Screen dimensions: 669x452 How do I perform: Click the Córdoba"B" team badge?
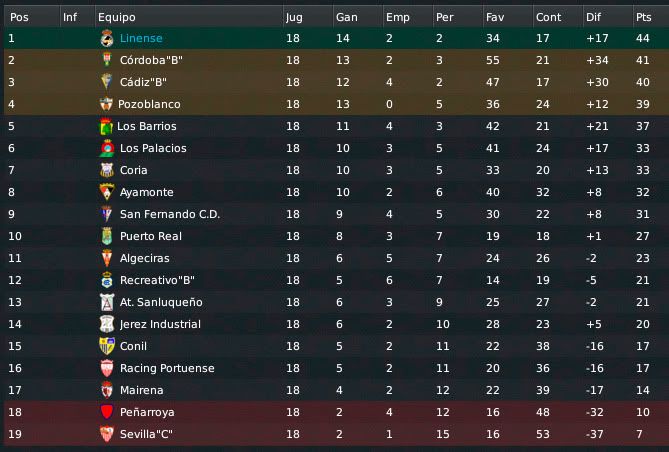[107, 60]
